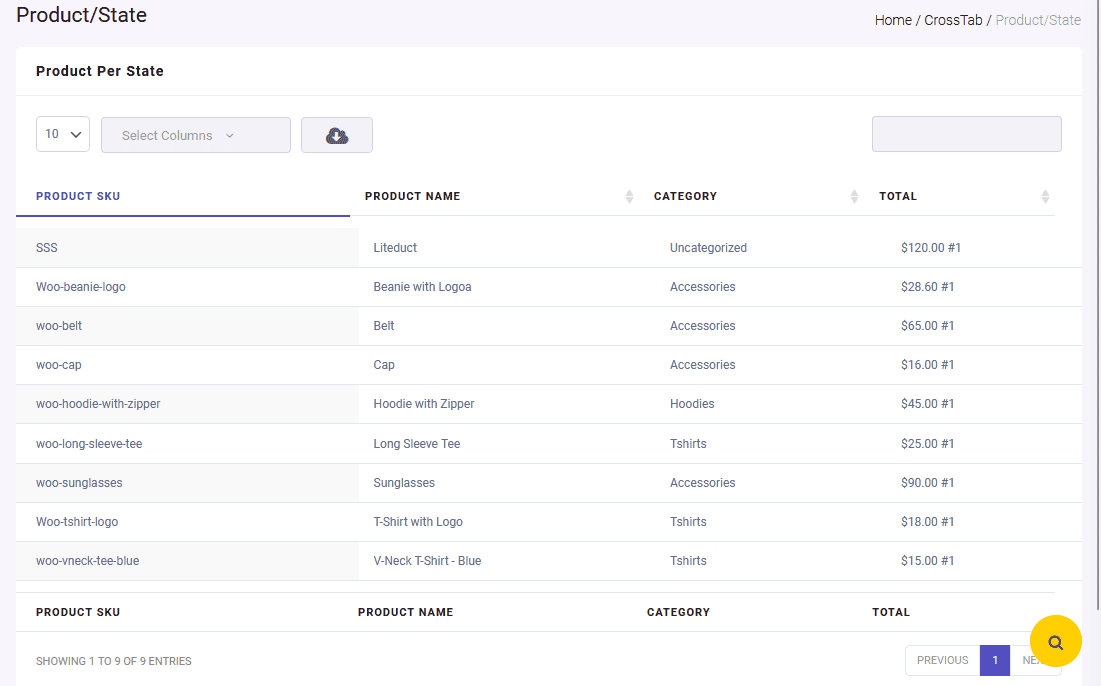
Task: Sort by Product Name column arrows
Action: tap(629, 197)
